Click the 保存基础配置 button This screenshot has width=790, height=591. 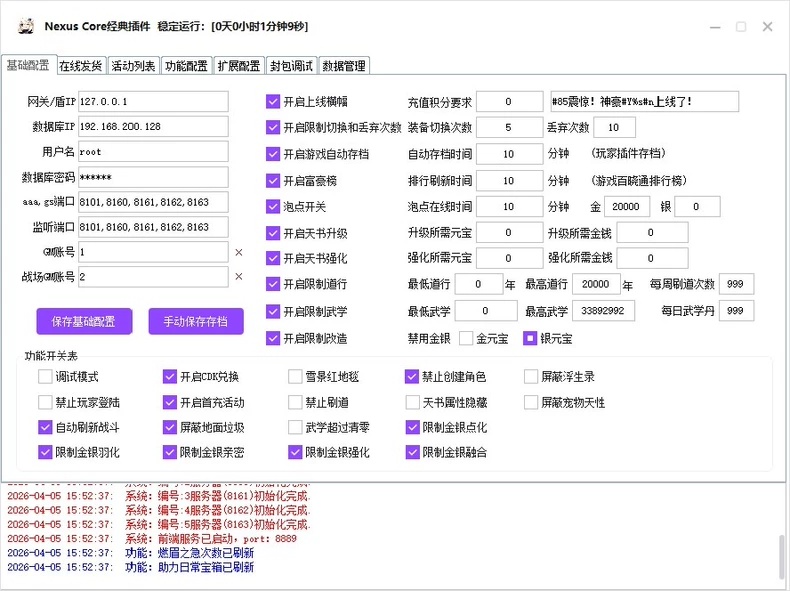click(84, 321)
